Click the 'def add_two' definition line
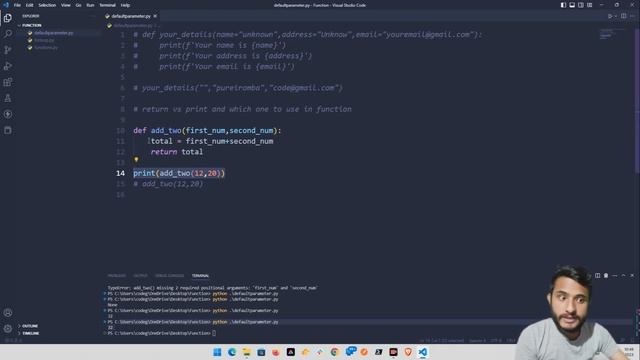This screenshot has height=360, width=640. click(207, 131)
